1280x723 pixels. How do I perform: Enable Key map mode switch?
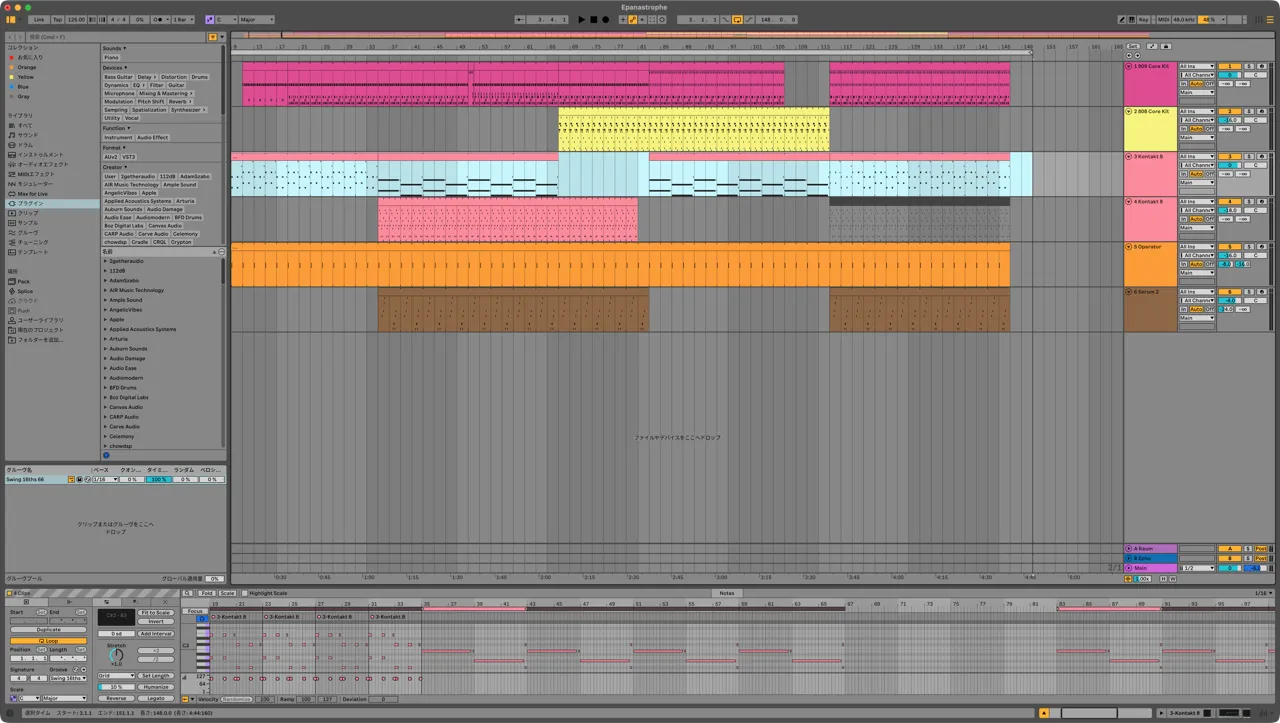pyautogui.click(x=1144, y=19)
